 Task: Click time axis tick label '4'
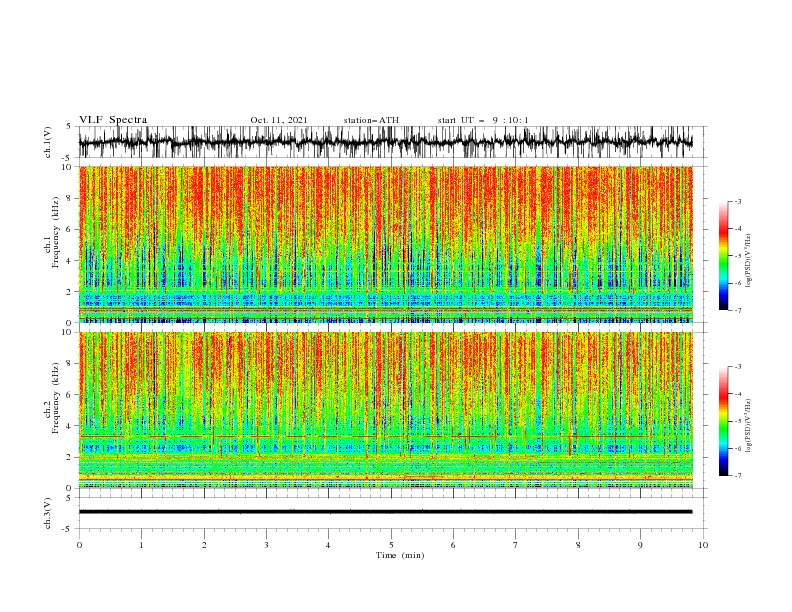(328, 545)
